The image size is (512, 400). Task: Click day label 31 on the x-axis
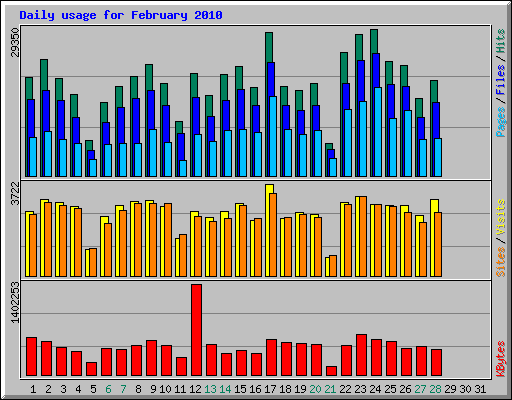(x=480, y=389)
